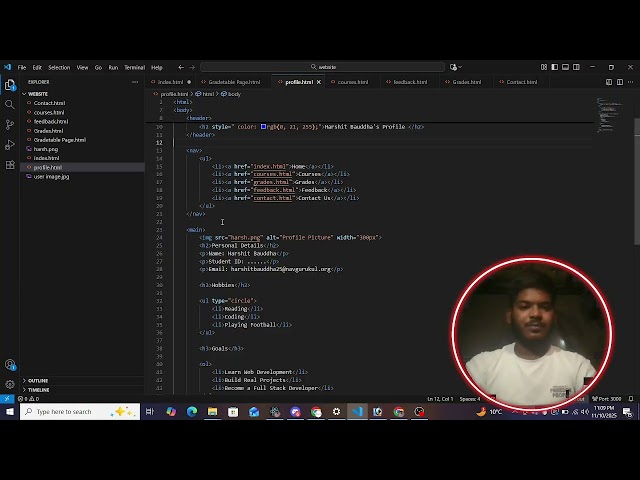Open the errors and warnings indicator
The height and width of the screenshot is (480, 640).
pyautogui.click(x=28, y=399)
